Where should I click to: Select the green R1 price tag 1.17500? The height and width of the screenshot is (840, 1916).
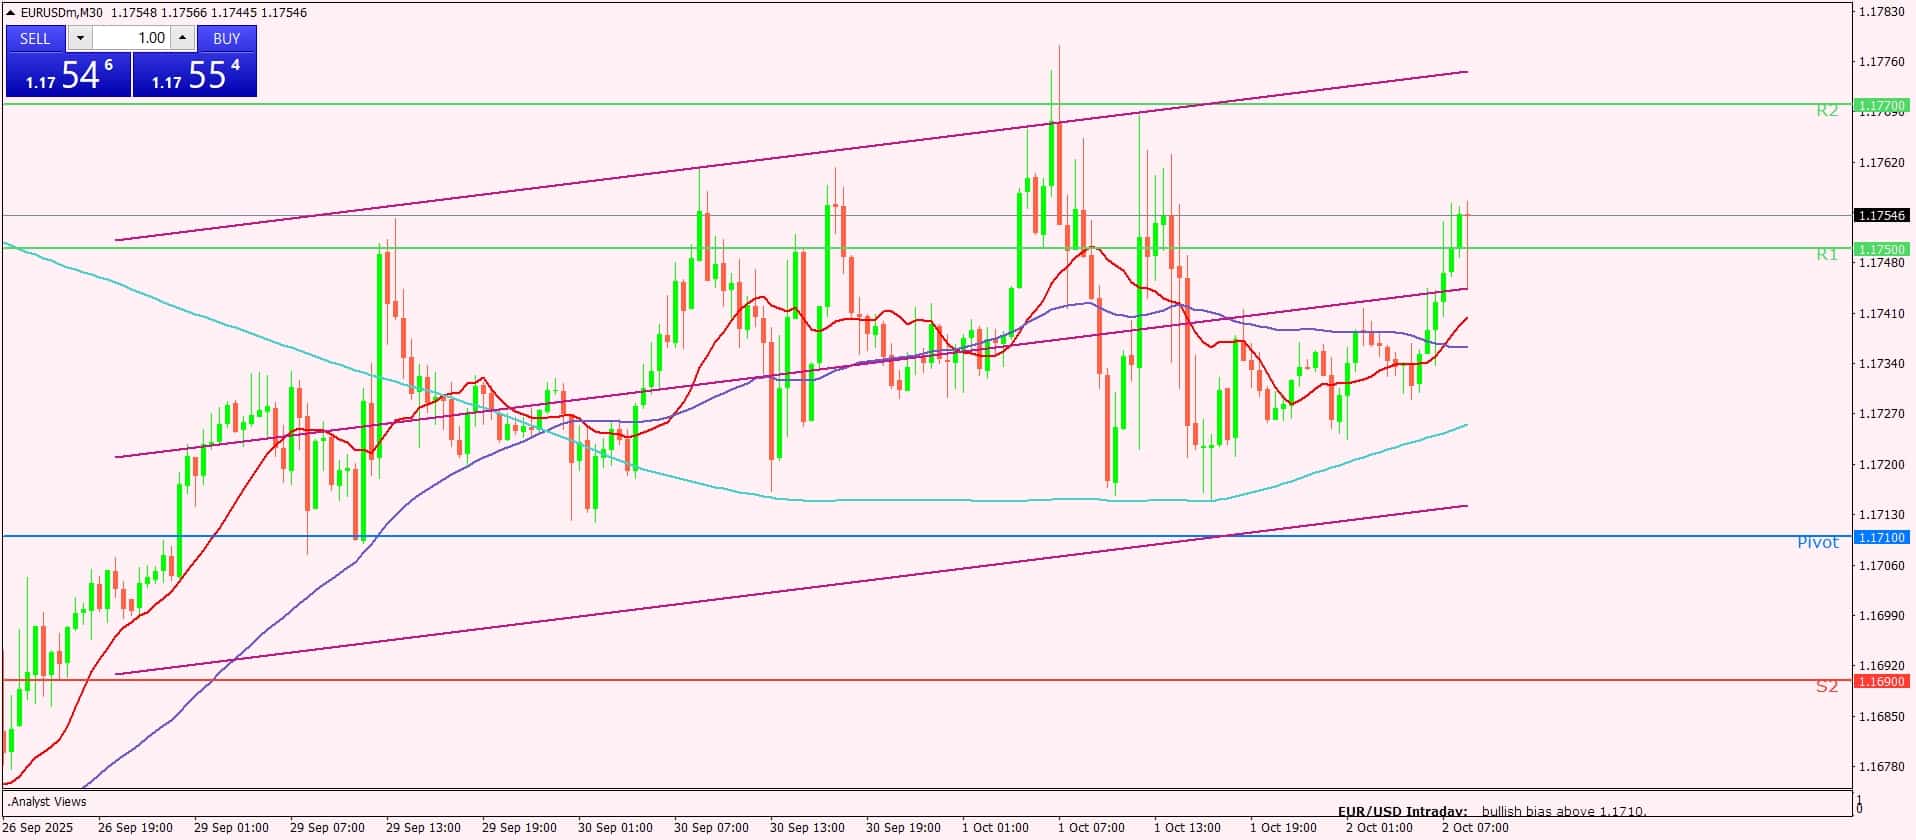(x=1881, y=249)
